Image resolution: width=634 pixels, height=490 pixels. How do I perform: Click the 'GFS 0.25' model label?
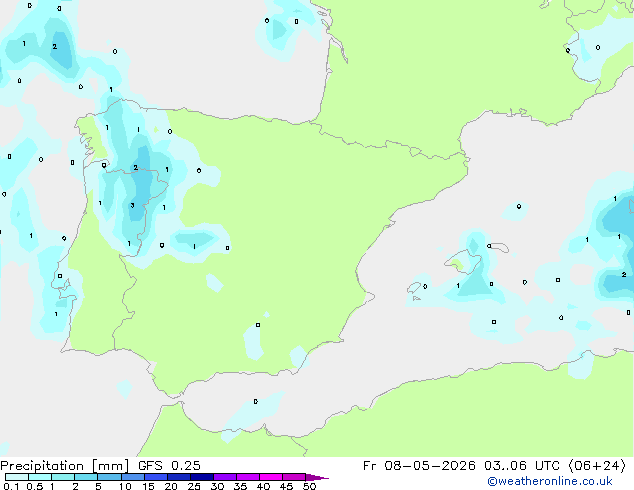[x=169, y=466]
